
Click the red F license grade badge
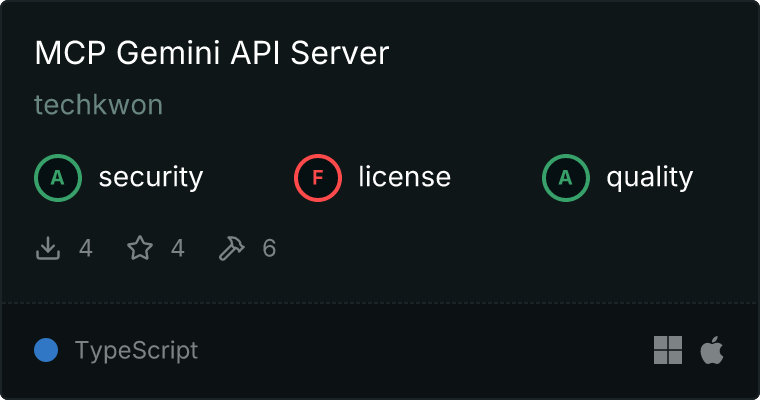click(x=318, y=178)
